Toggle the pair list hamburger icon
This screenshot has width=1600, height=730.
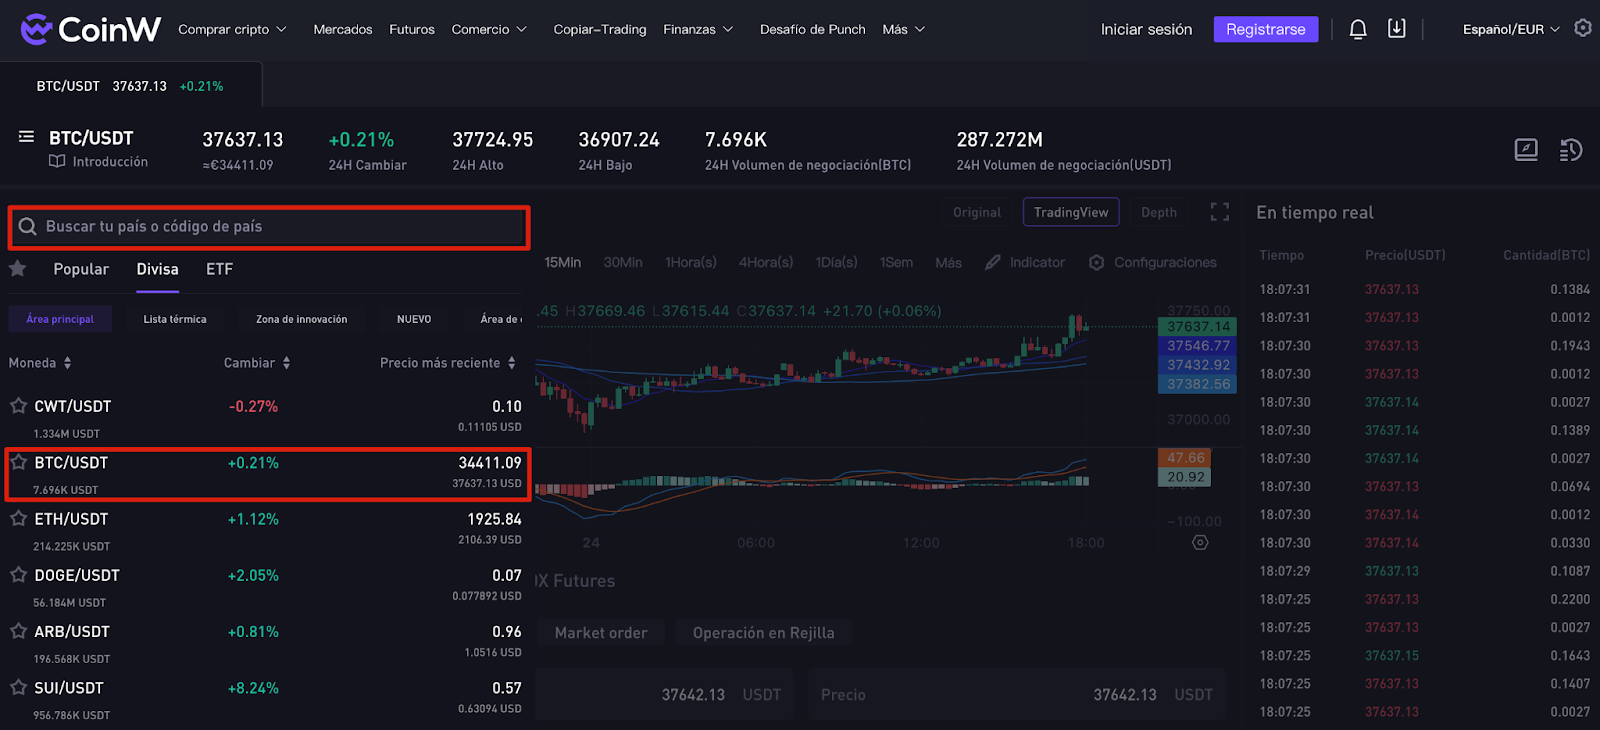[x=26, y=137]
